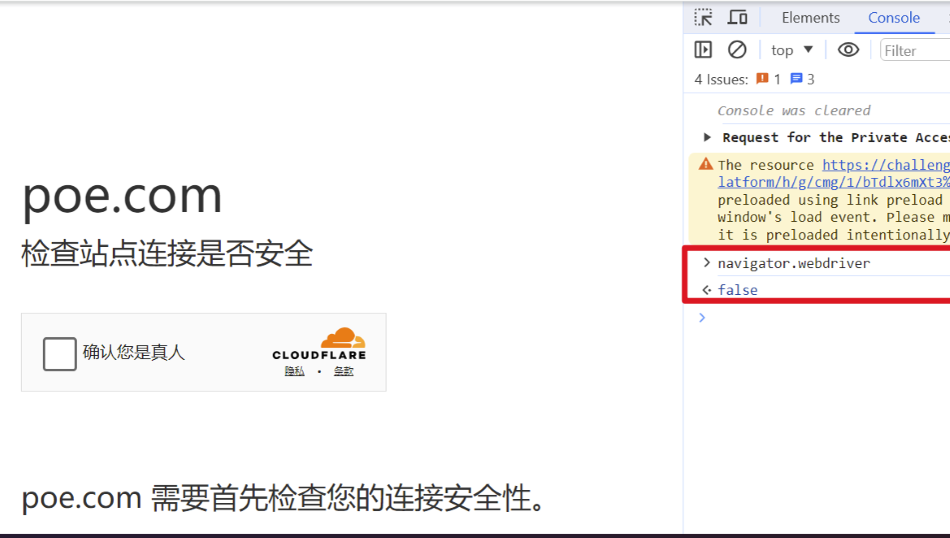Switch to the Elements tab
The height and width of the screenshot is (538, 950).
(x=811, y=18)
